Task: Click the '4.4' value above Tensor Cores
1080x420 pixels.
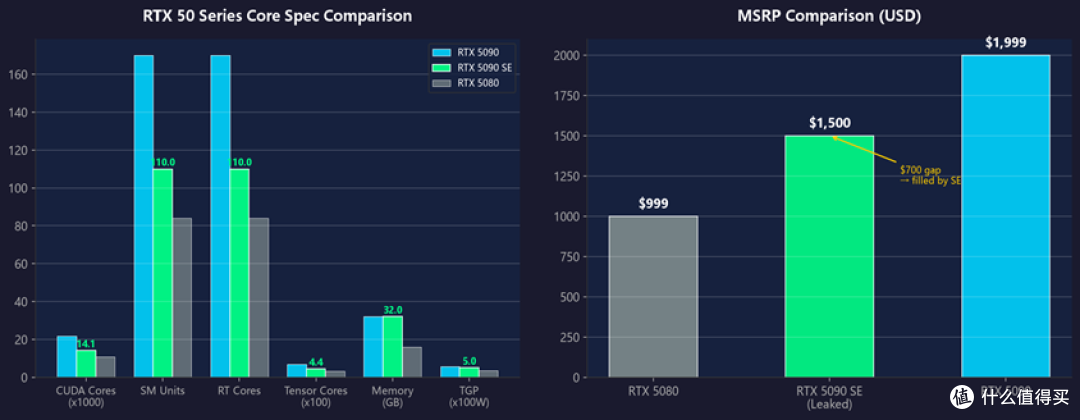Action: 316,362
